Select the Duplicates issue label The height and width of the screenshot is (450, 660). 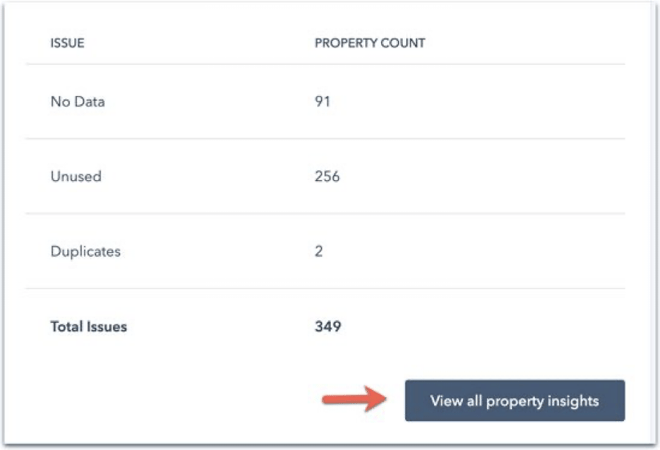pos(85,251)
